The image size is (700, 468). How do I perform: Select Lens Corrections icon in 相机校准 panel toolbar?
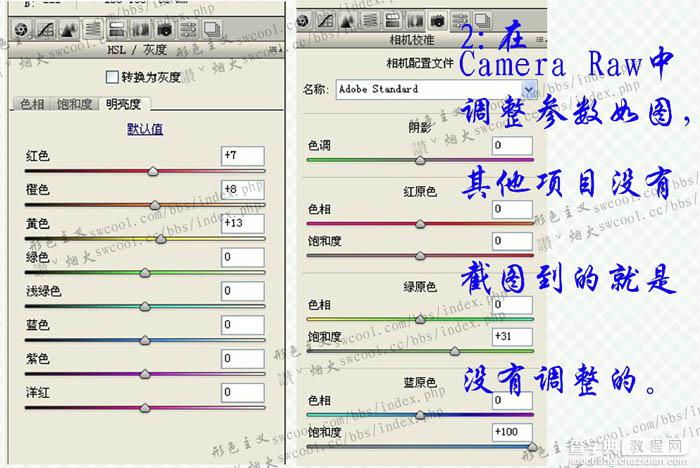coord(413,20)
